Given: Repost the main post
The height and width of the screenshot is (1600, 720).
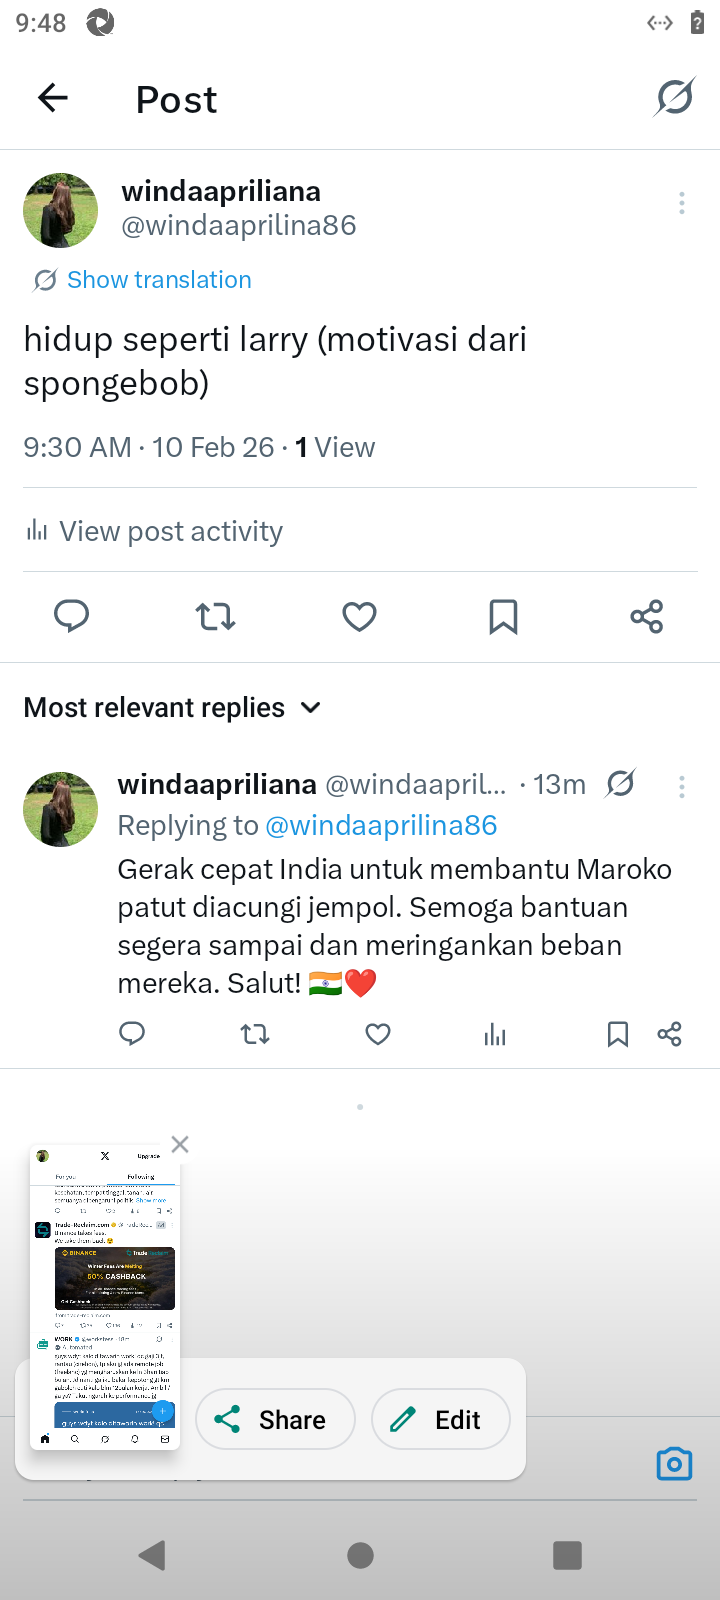Looking at the screenshot, I should (216, 616).
